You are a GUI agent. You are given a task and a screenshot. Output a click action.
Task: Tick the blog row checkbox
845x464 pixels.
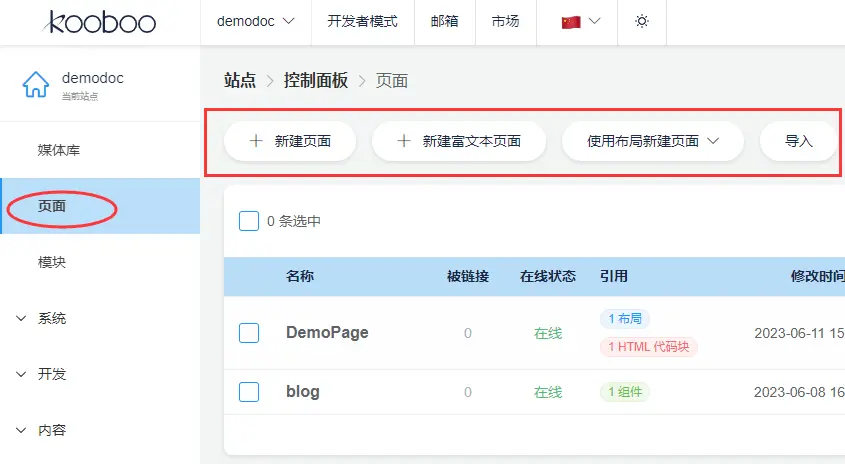coord(249,392)
